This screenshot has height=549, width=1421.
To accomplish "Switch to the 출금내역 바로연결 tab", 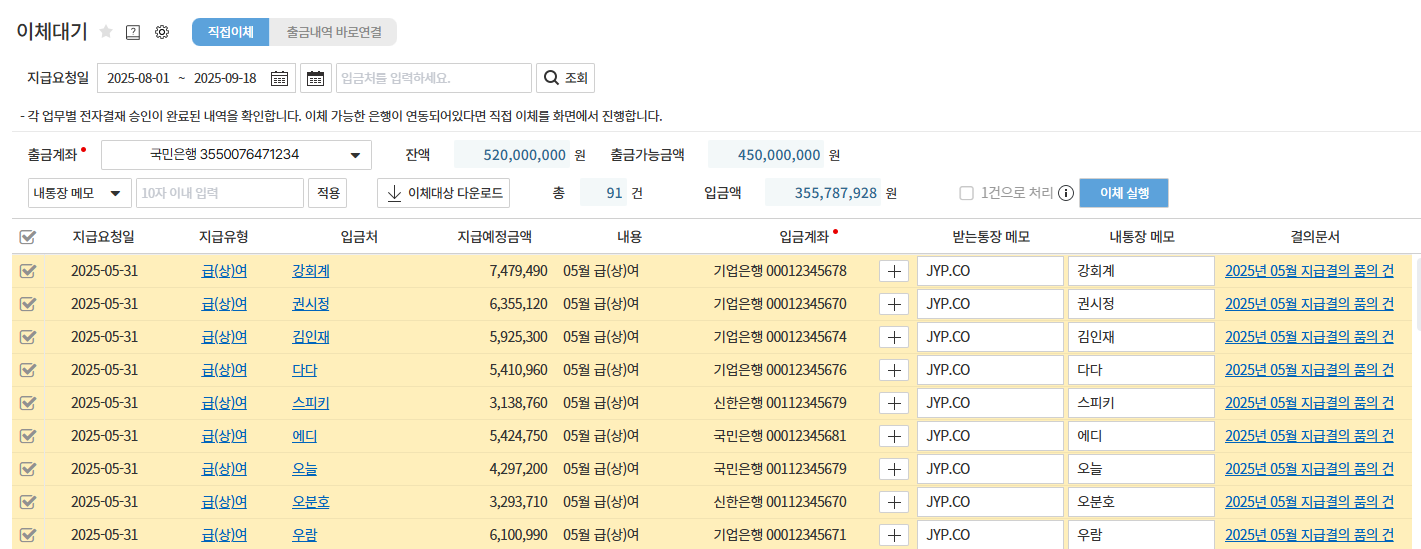I will (333, 32).
